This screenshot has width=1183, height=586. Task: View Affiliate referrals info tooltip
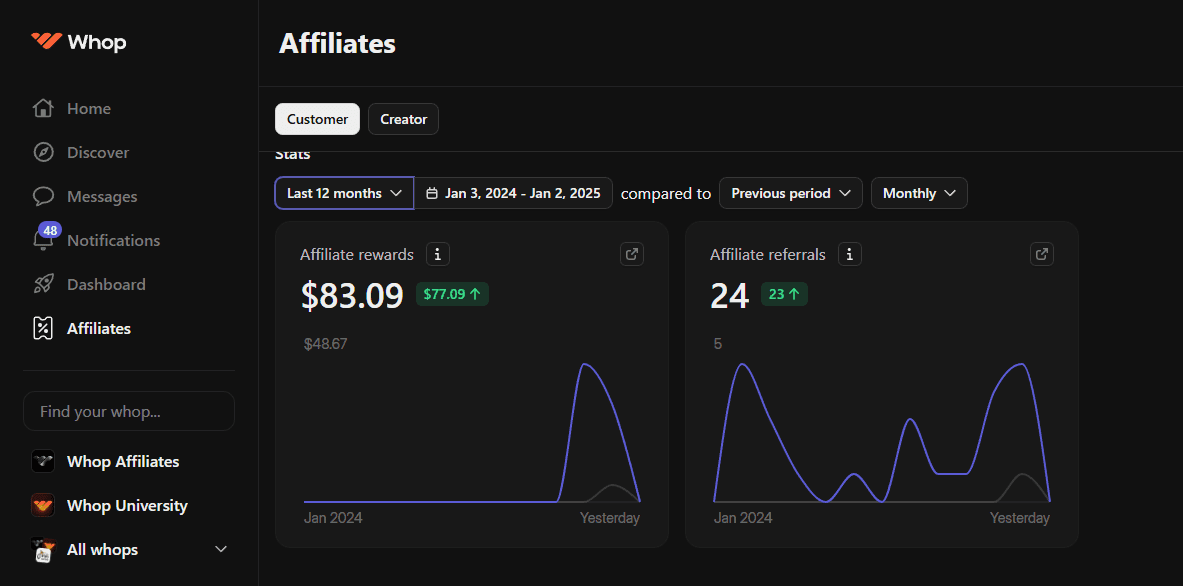click(x=849, y=254)
